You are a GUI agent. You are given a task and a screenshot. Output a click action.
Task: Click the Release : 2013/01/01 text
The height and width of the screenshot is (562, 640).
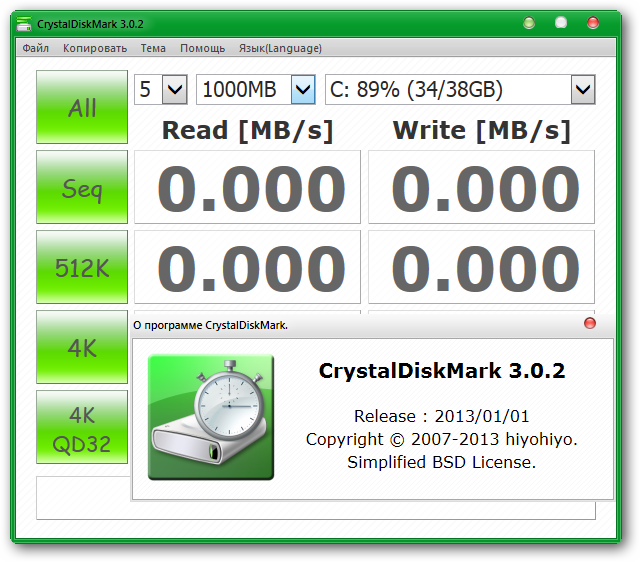click(x=442, y=416)
